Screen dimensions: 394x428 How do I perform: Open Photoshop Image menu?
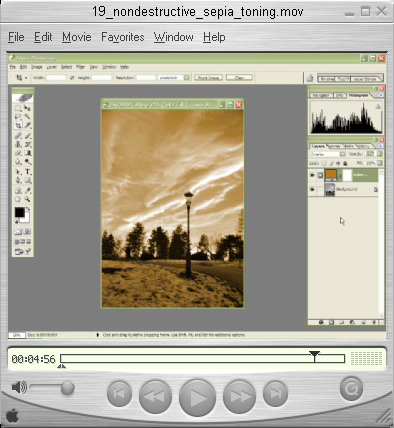coord(37,67)
